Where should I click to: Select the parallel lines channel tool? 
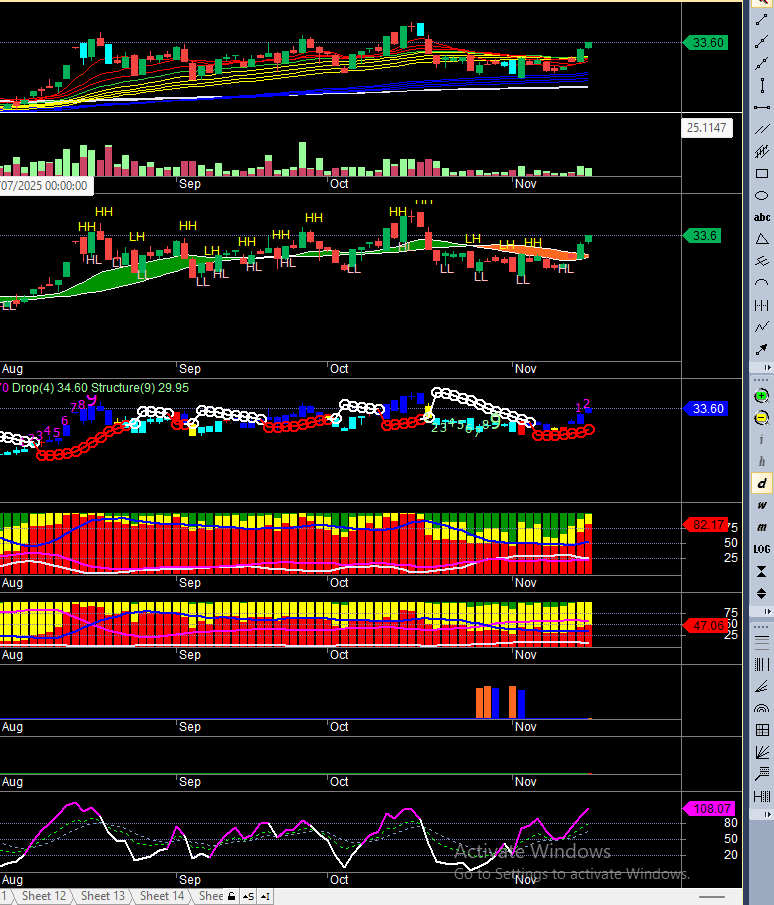(x=762, y=129)
